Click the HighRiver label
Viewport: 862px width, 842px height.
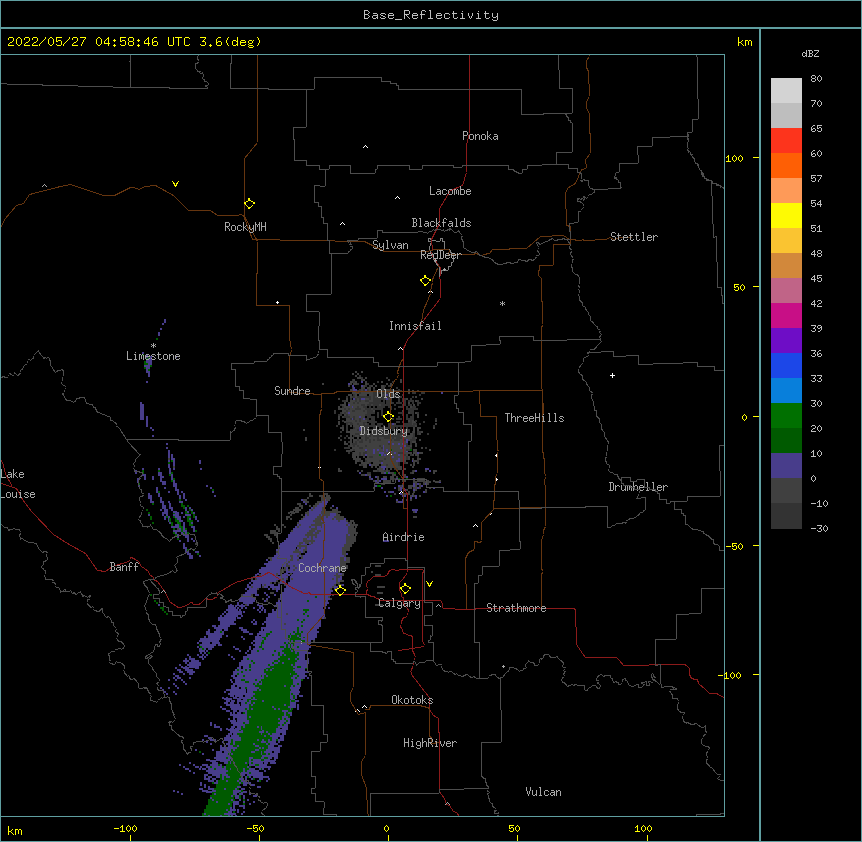430,743
